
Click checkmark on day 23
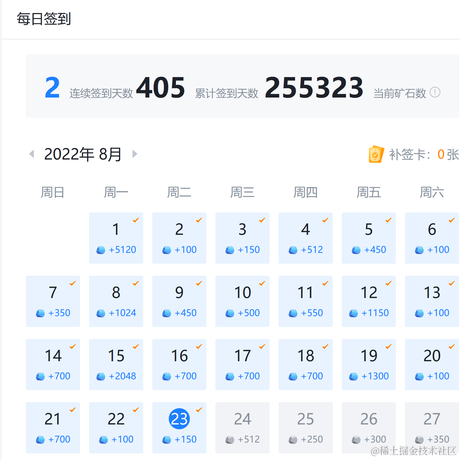[199, 410]
